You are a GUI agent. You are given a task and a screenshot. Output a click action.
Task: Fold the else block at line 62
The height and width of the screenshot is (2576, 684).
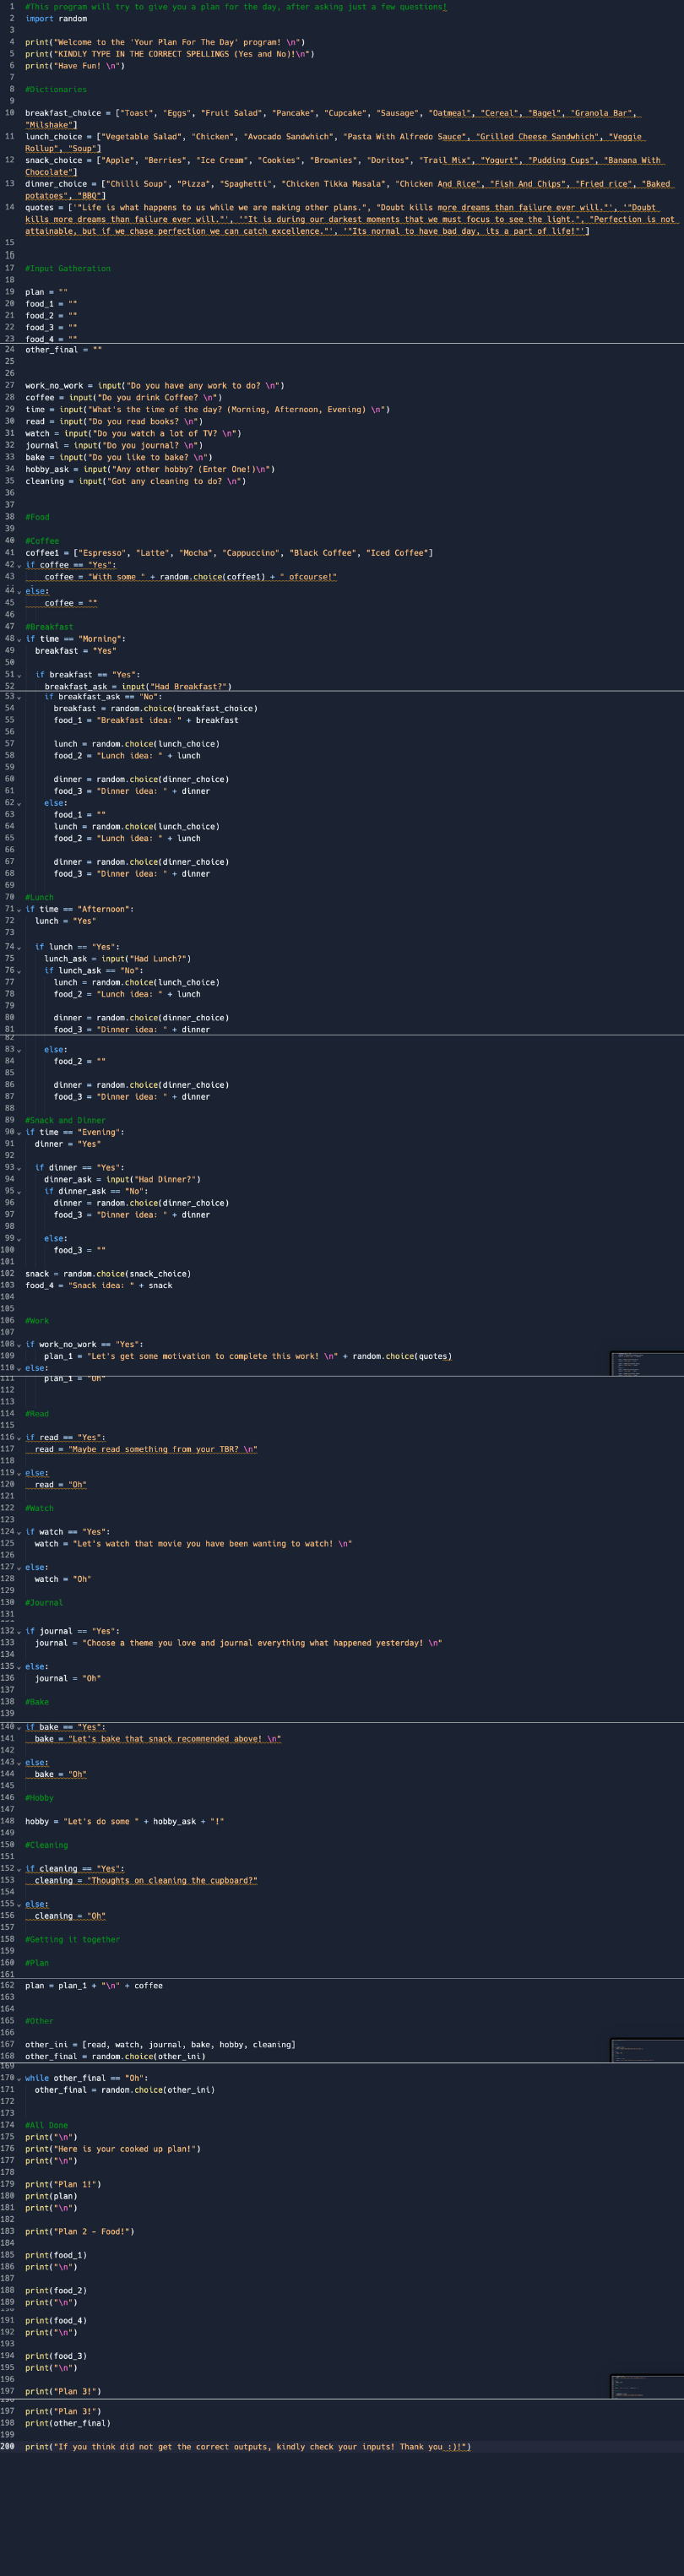click(19, 803)
